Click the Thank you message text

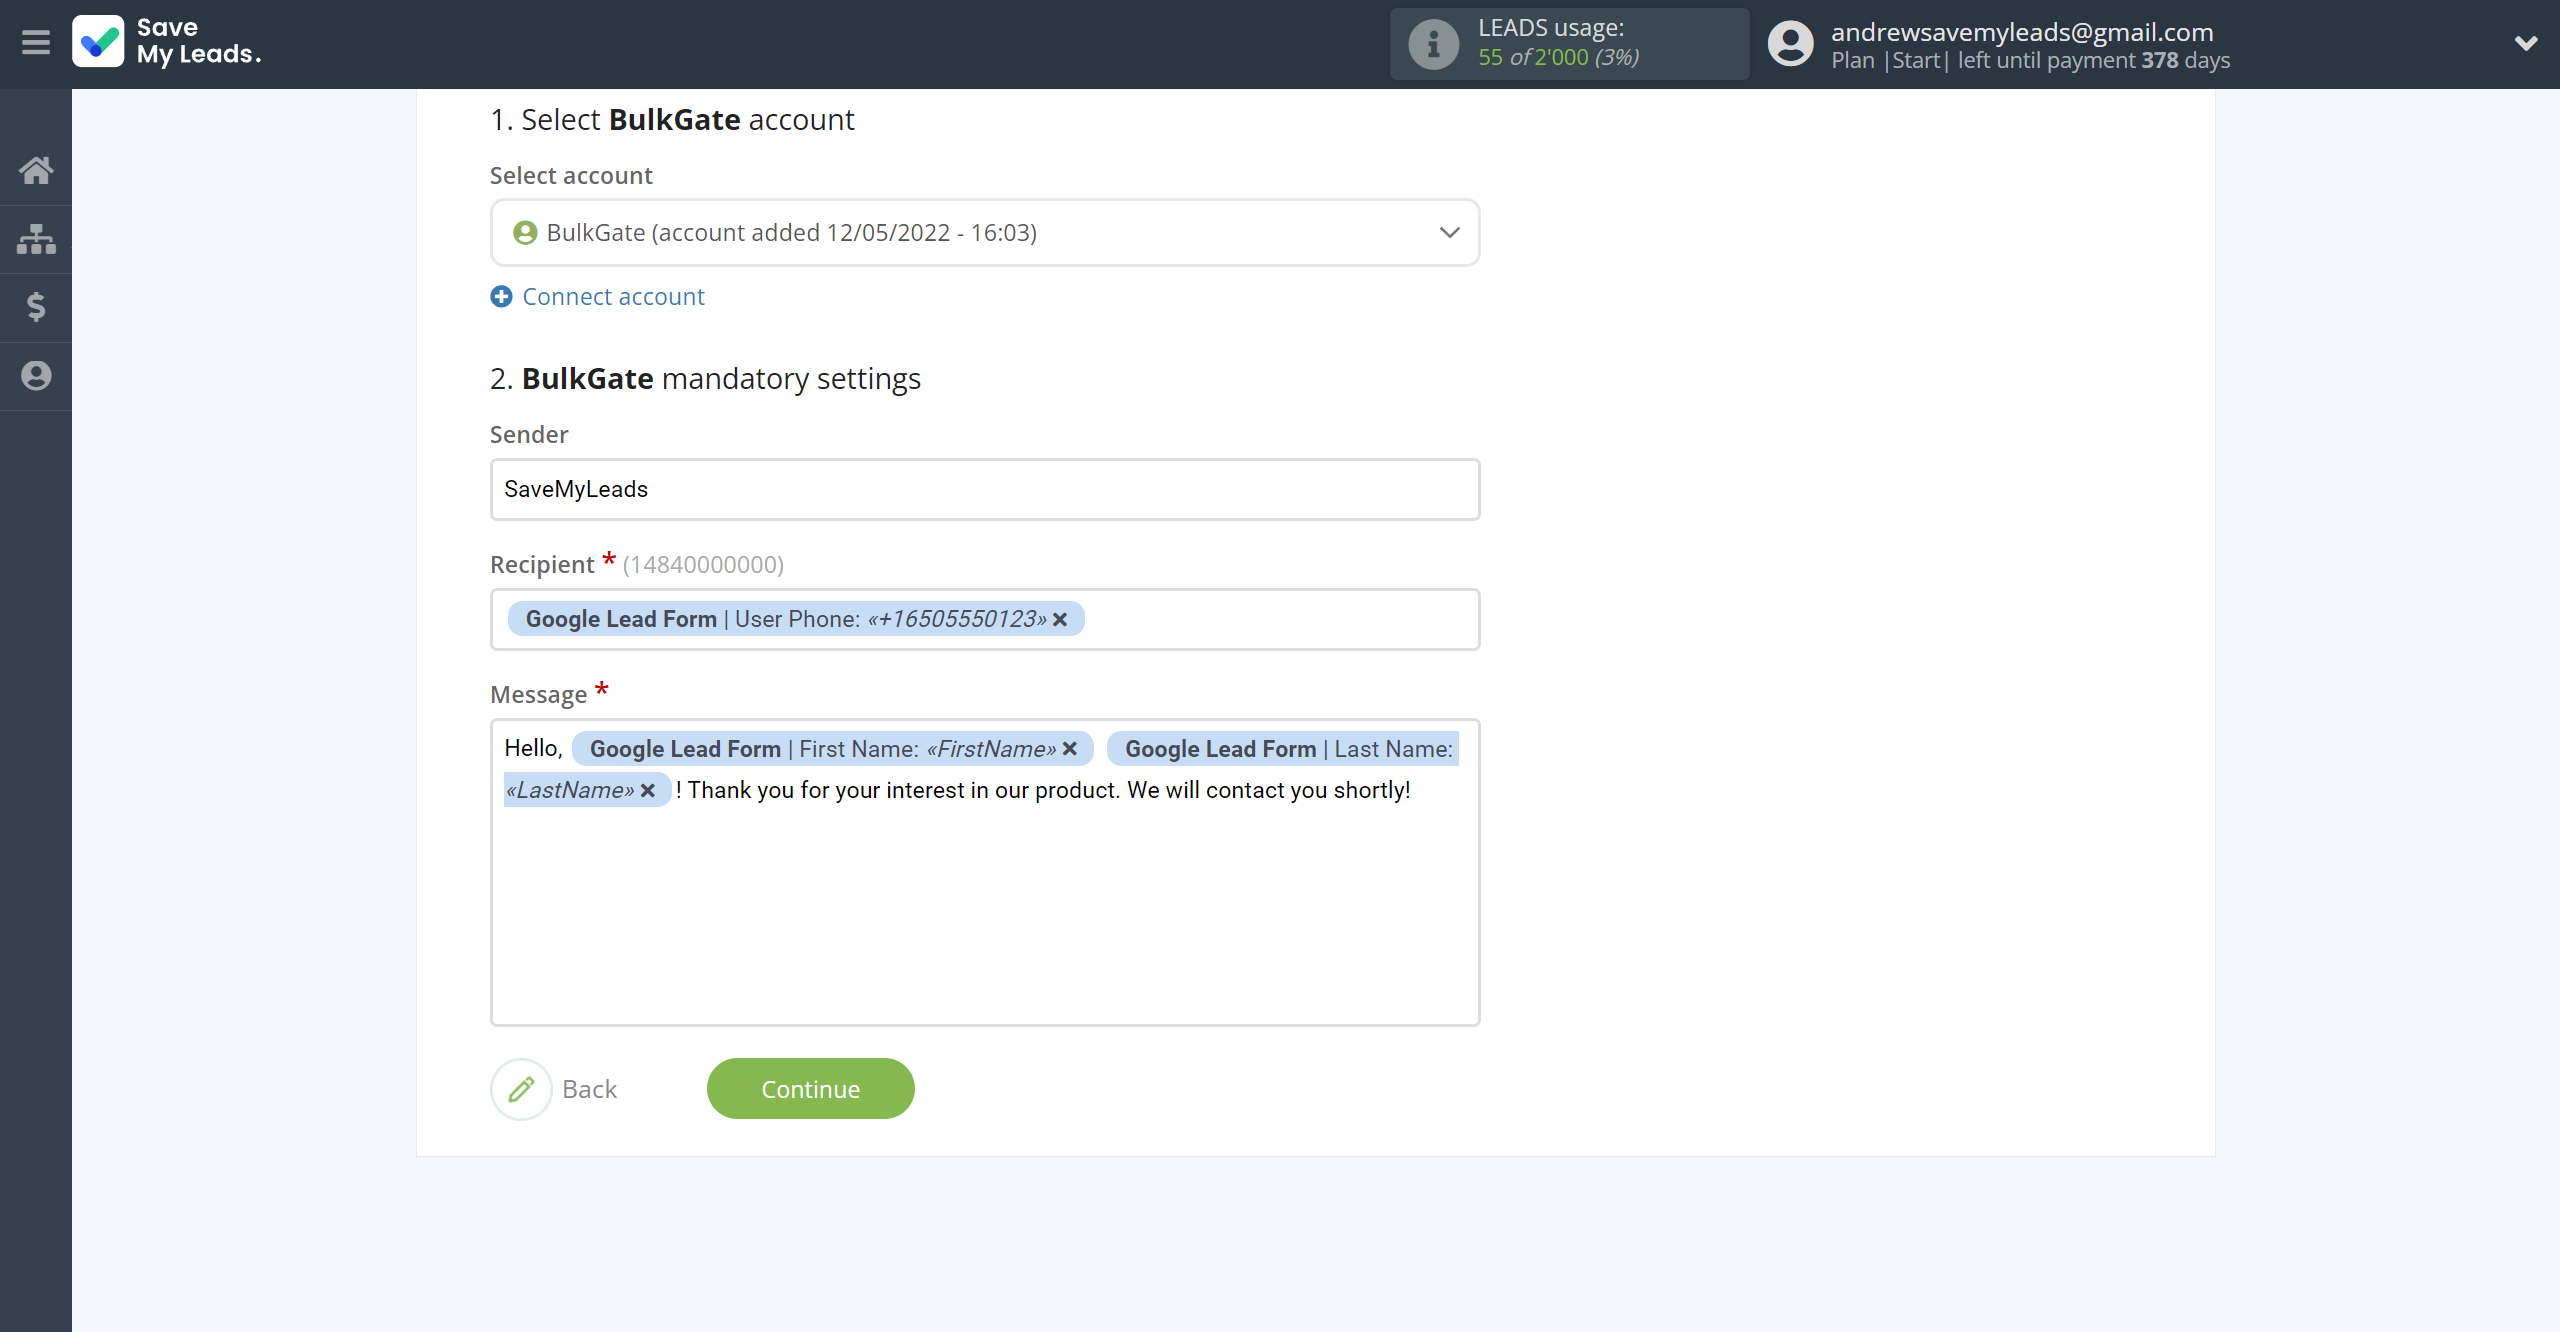tap(1043, 791)
